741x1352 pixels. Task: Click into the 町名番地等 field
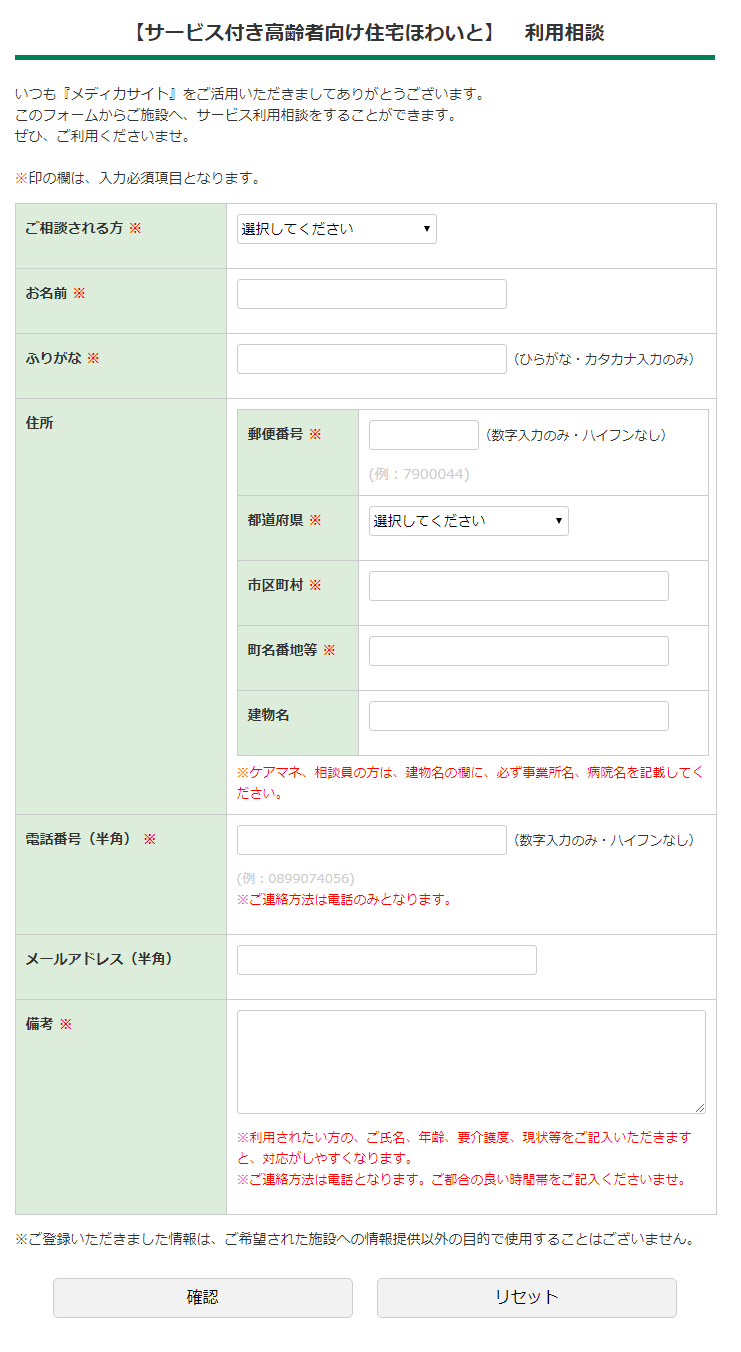click(518, 651)
